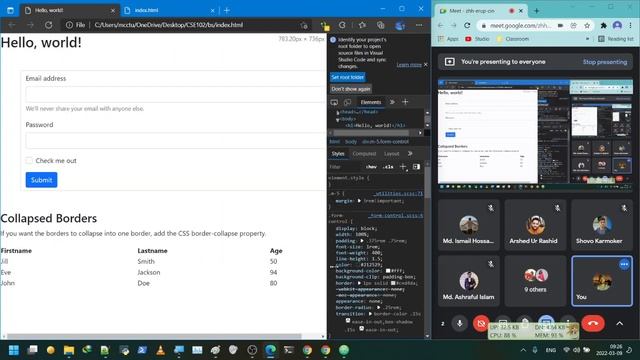Screen dimensions: 640x360
Task: Select the Elements tab in DevTools
Action: pyautogui.click(x=371, y=102)
